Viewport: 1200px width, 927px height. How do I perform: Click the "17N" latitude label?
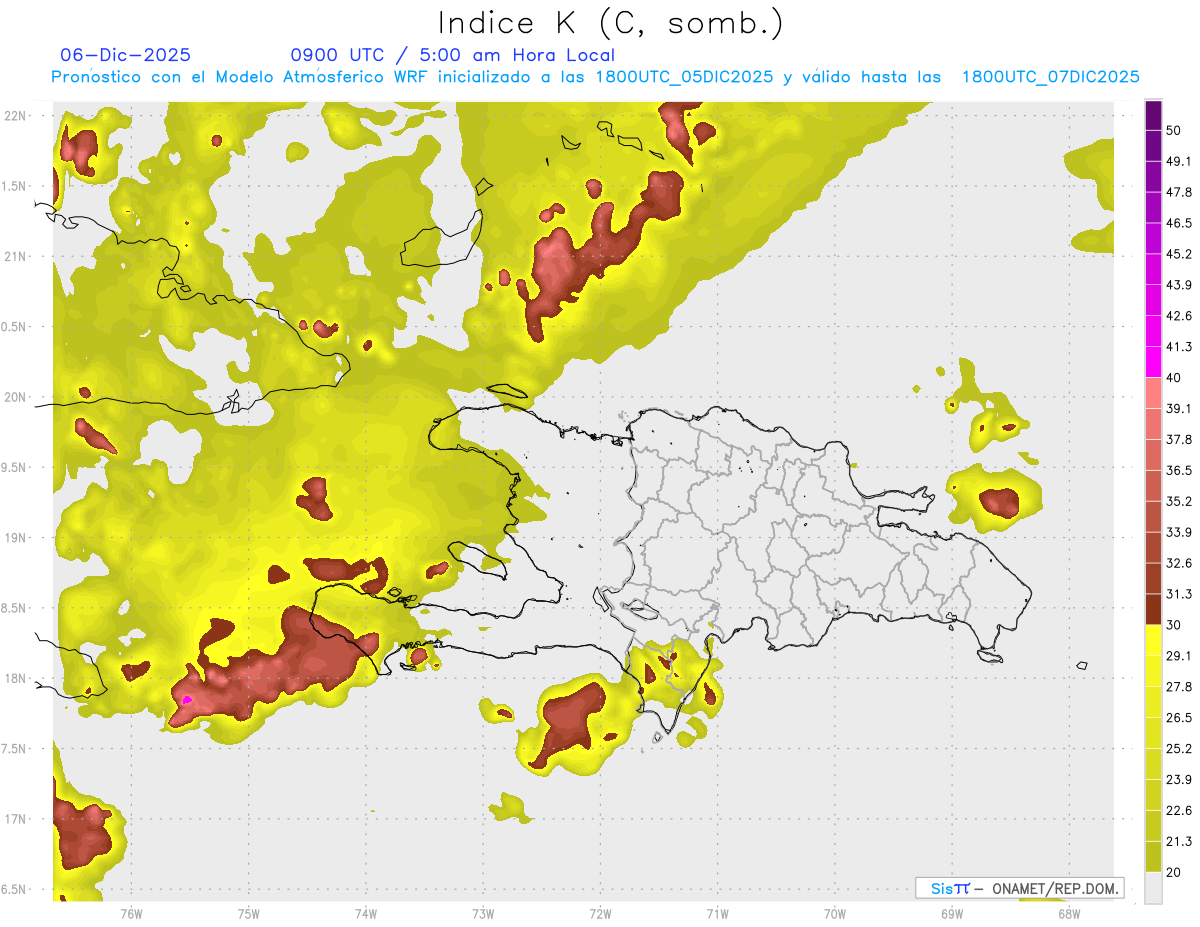tap(15, 819)
